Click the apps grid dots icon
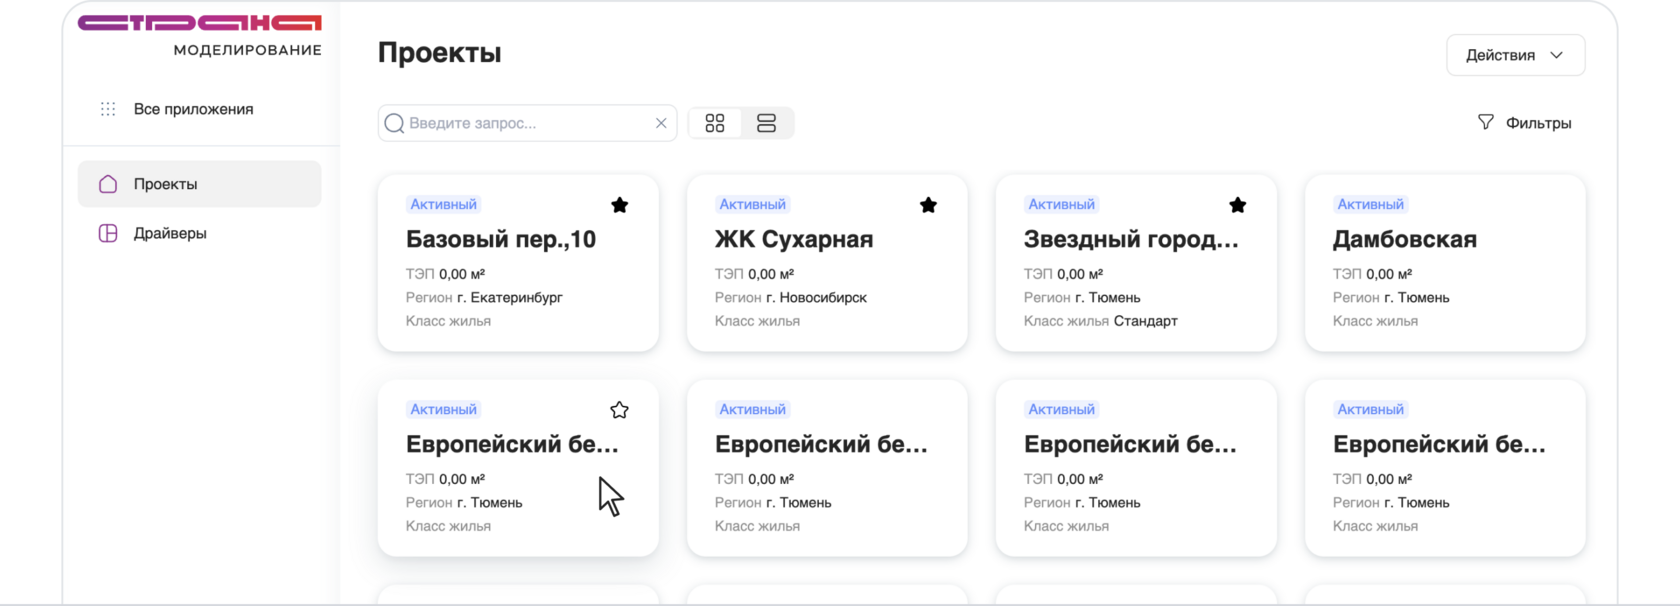1680x606 pixels. [108, 109]
